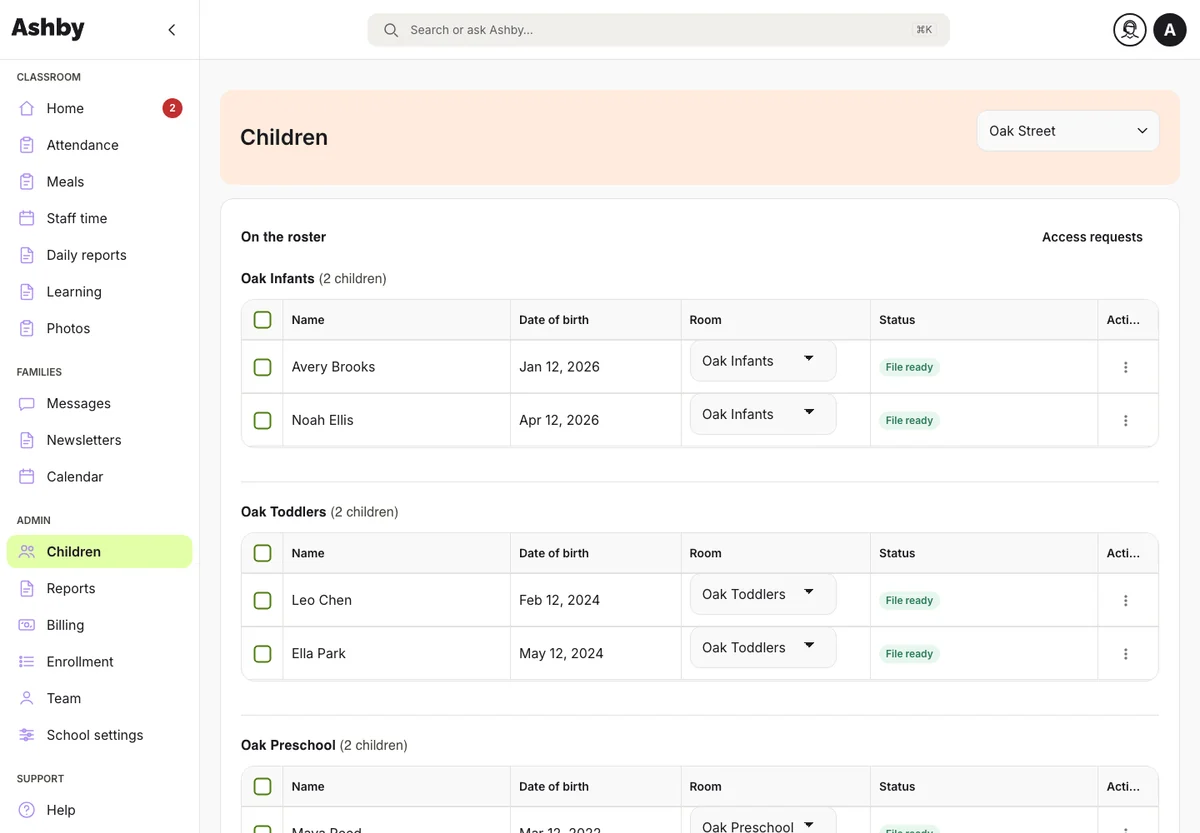
Task: Select all children in Oak Toddlers table
Action: pyautogui.click(x=262, y=553)
